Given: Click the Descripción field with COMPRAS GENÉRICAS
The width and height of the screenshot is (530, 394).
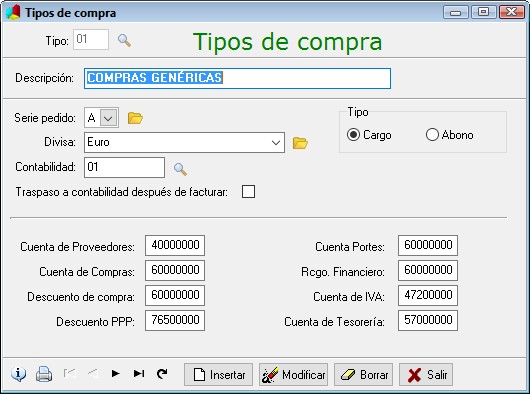Looking at the screenshot, I should pos(237,78).
